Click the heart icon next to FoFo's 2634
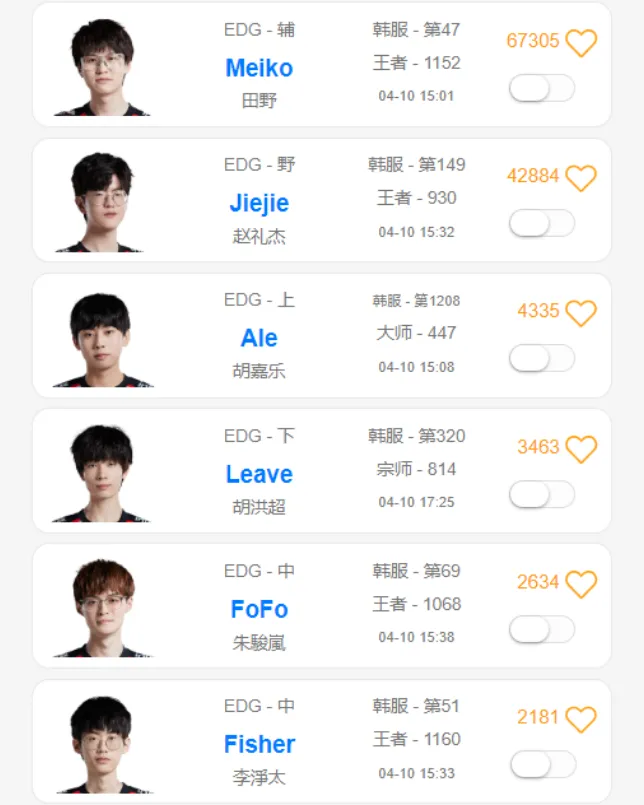This screenshot has width=644, height=805. [x=581, y=584]
